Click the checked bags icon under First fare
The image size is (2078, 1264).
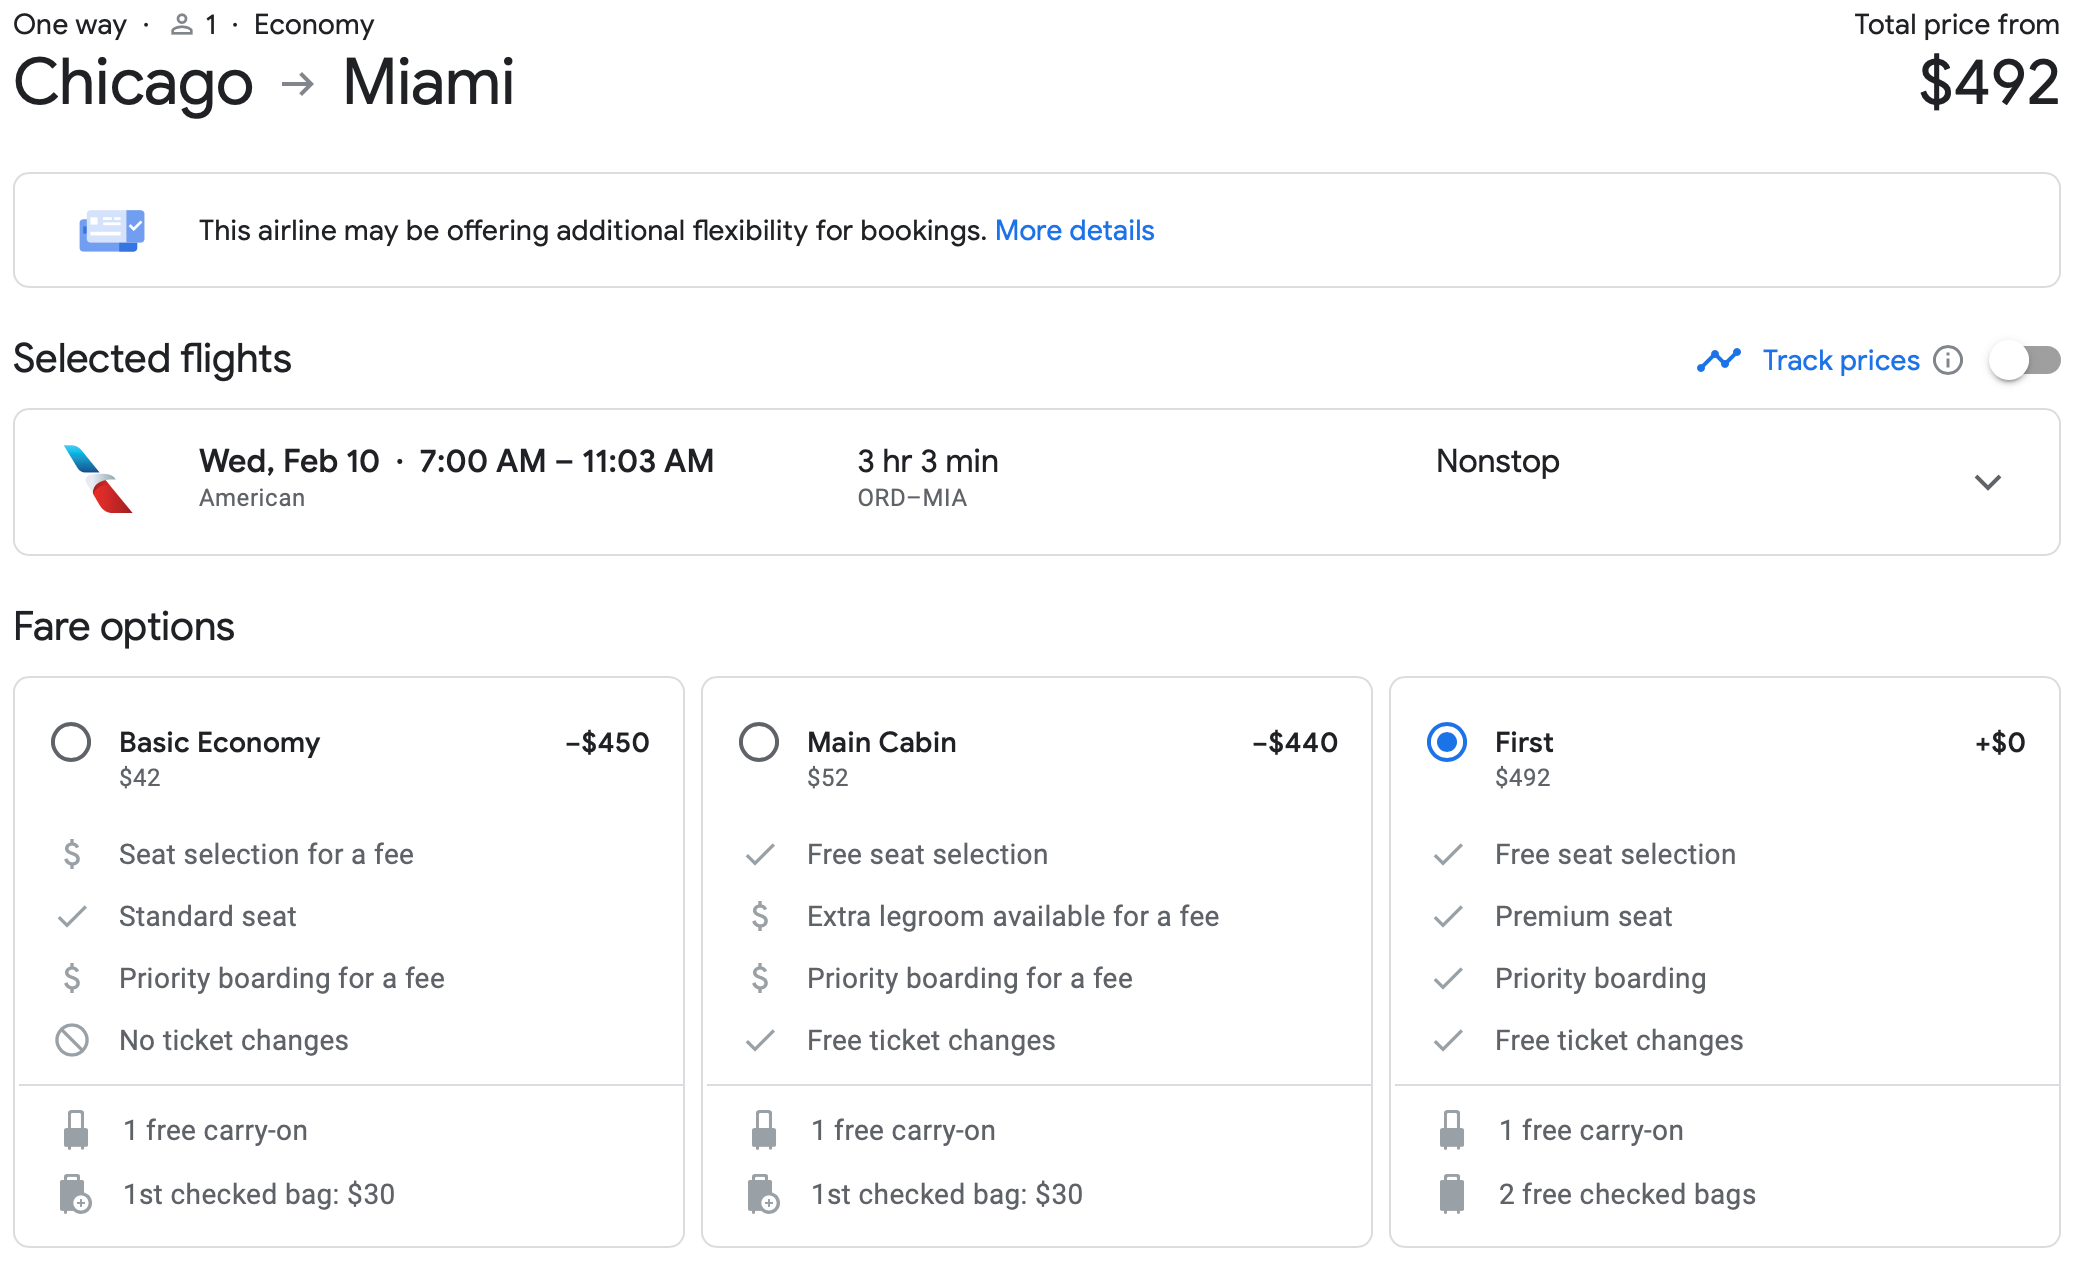tap(1451, 1193)
